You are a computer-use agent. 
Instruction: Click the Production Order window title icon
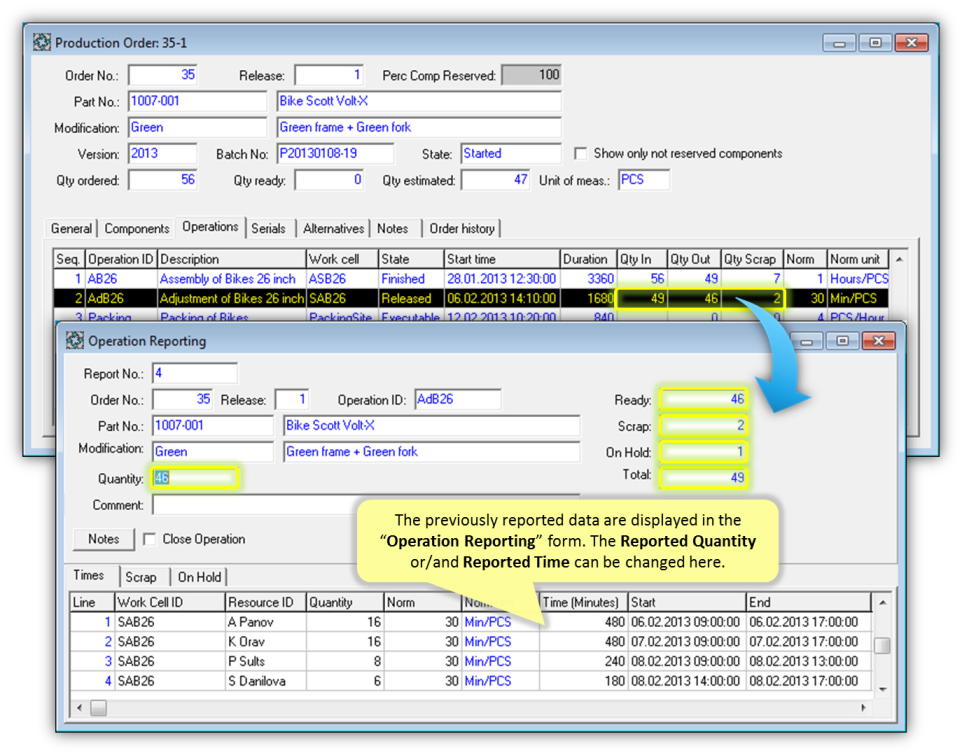coord(42,42)
